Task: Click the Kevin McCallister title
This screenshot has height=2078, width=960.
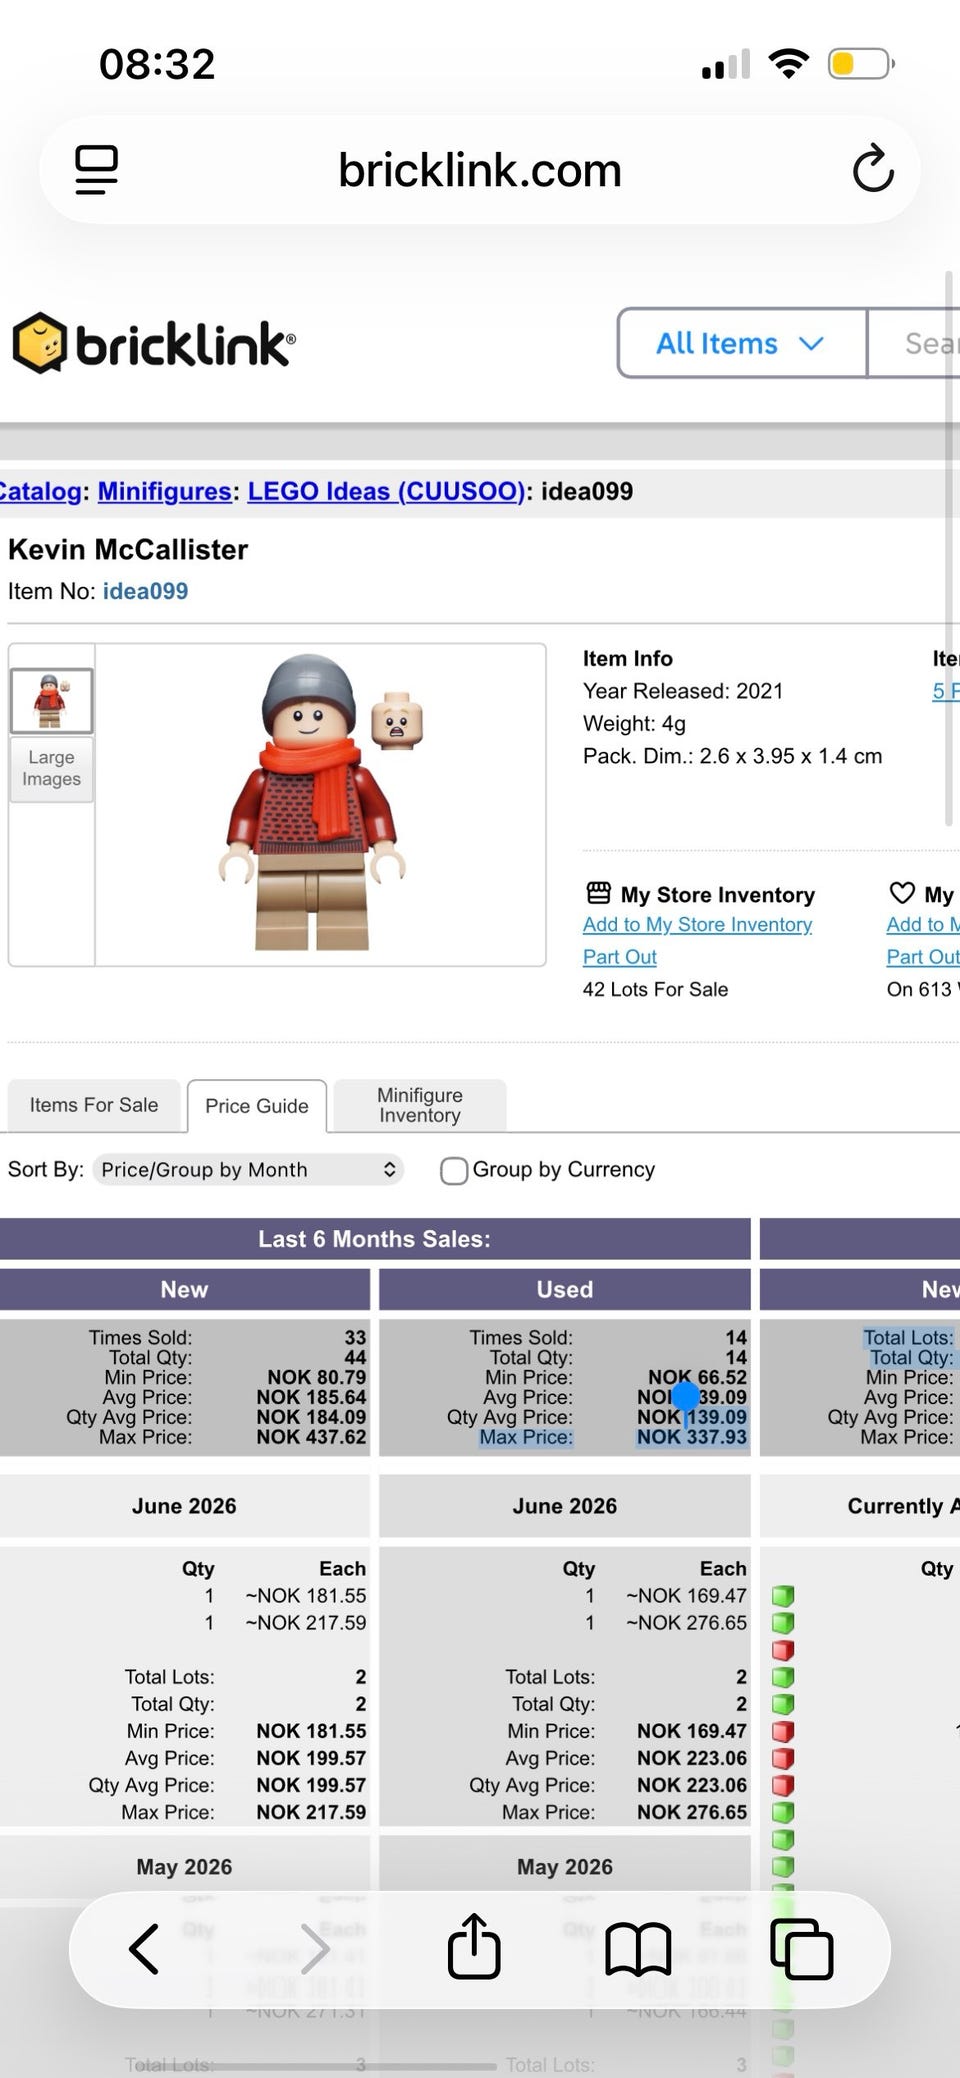Action: (128, 549)
